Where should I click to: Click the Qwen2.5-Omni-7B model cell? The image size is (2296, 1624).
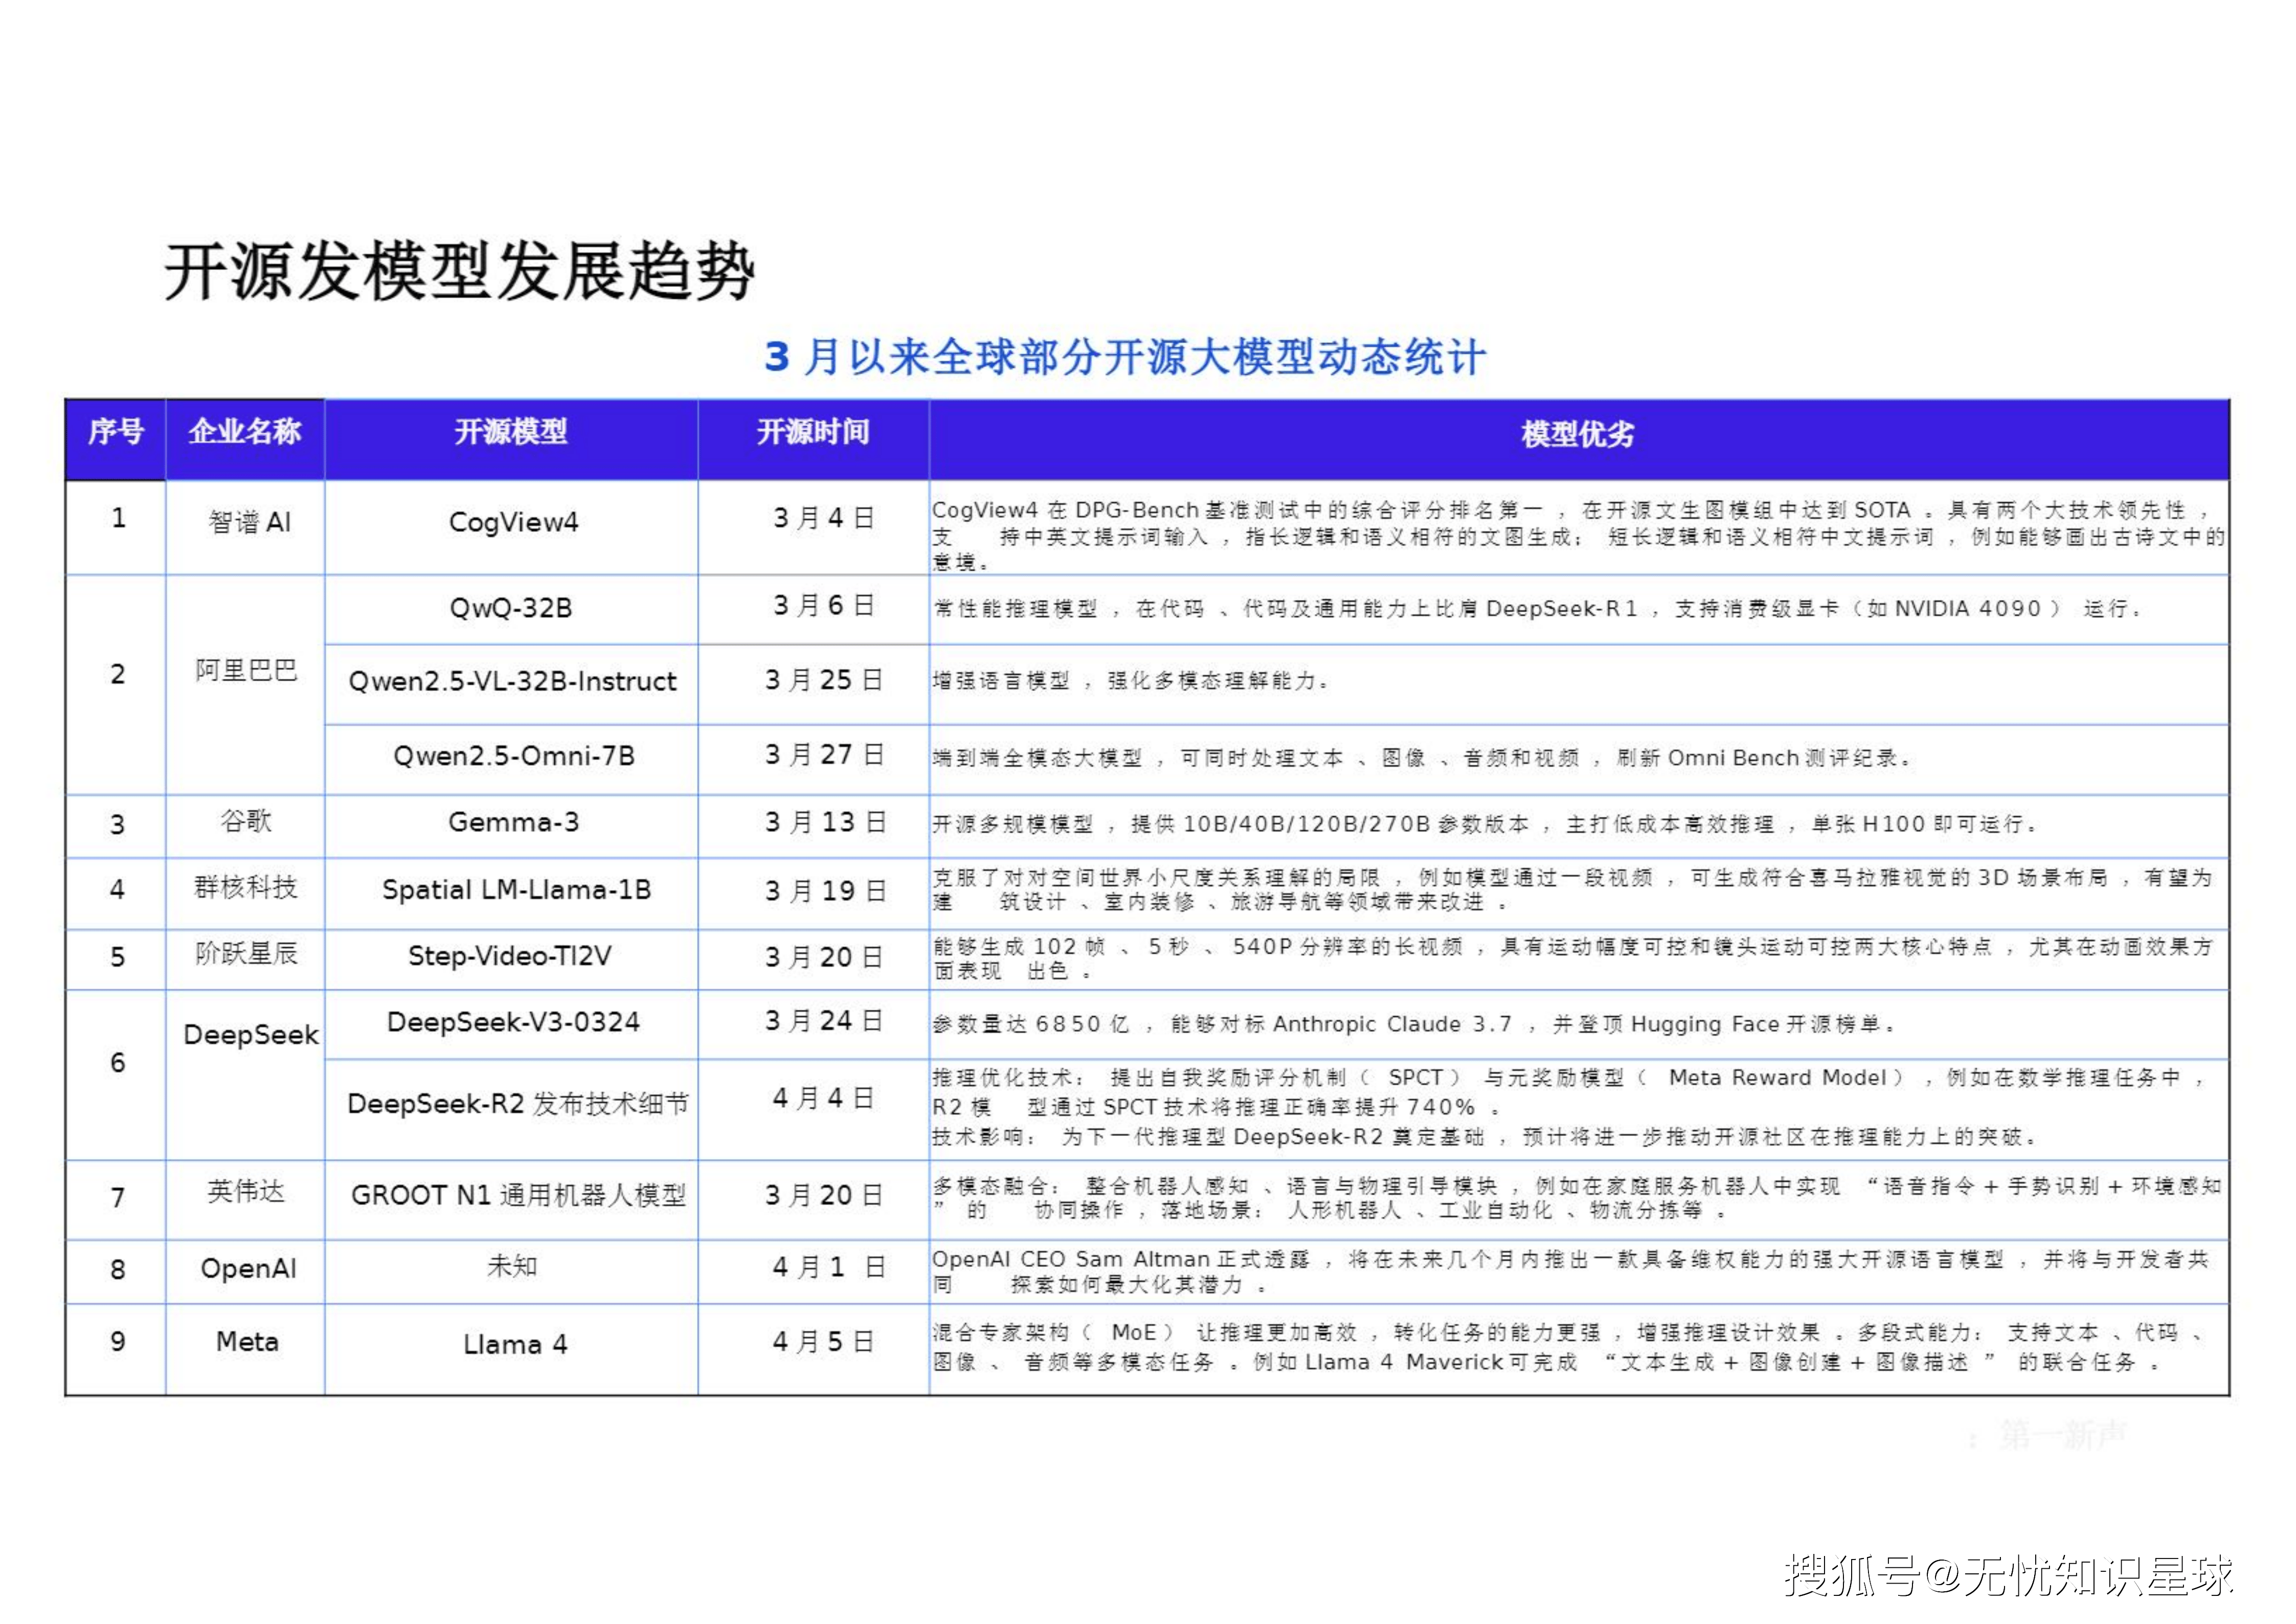(513, 756)
